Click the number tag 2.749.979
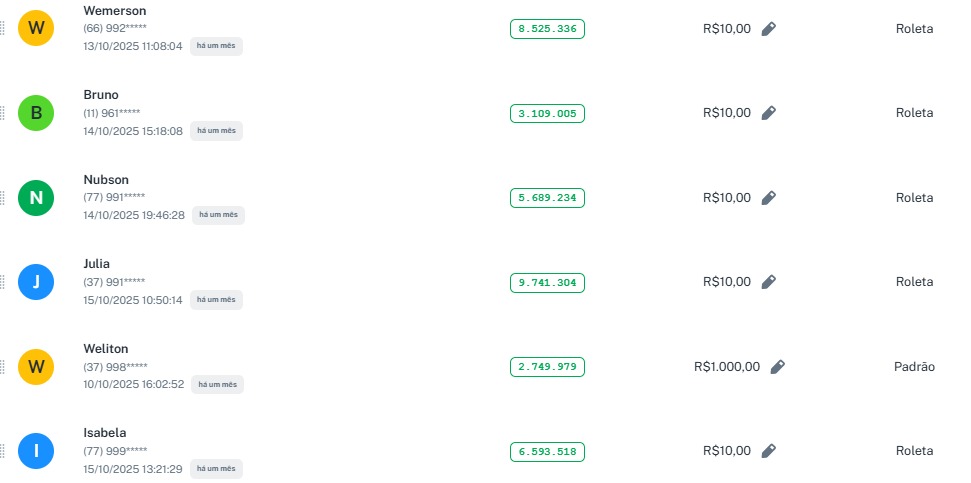The image size is (971, 483). (x=547, y=367)
